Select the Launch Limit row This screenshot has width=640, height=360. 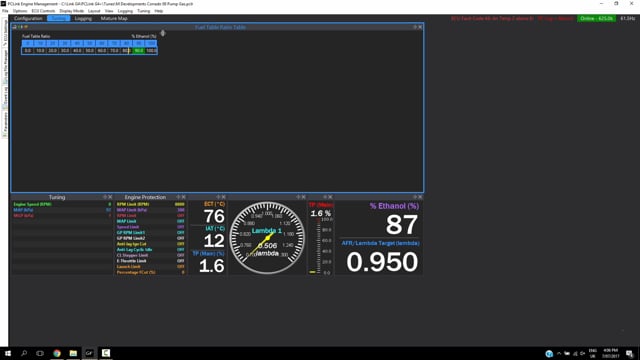click(150, 267)
